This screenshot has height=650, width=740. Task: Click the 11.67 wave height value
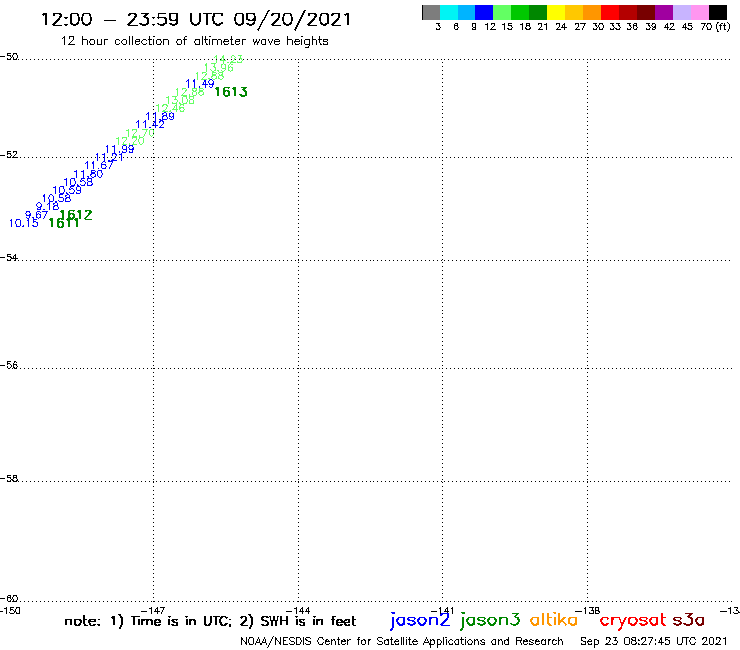pyautogui.click(x=99, y=165)
